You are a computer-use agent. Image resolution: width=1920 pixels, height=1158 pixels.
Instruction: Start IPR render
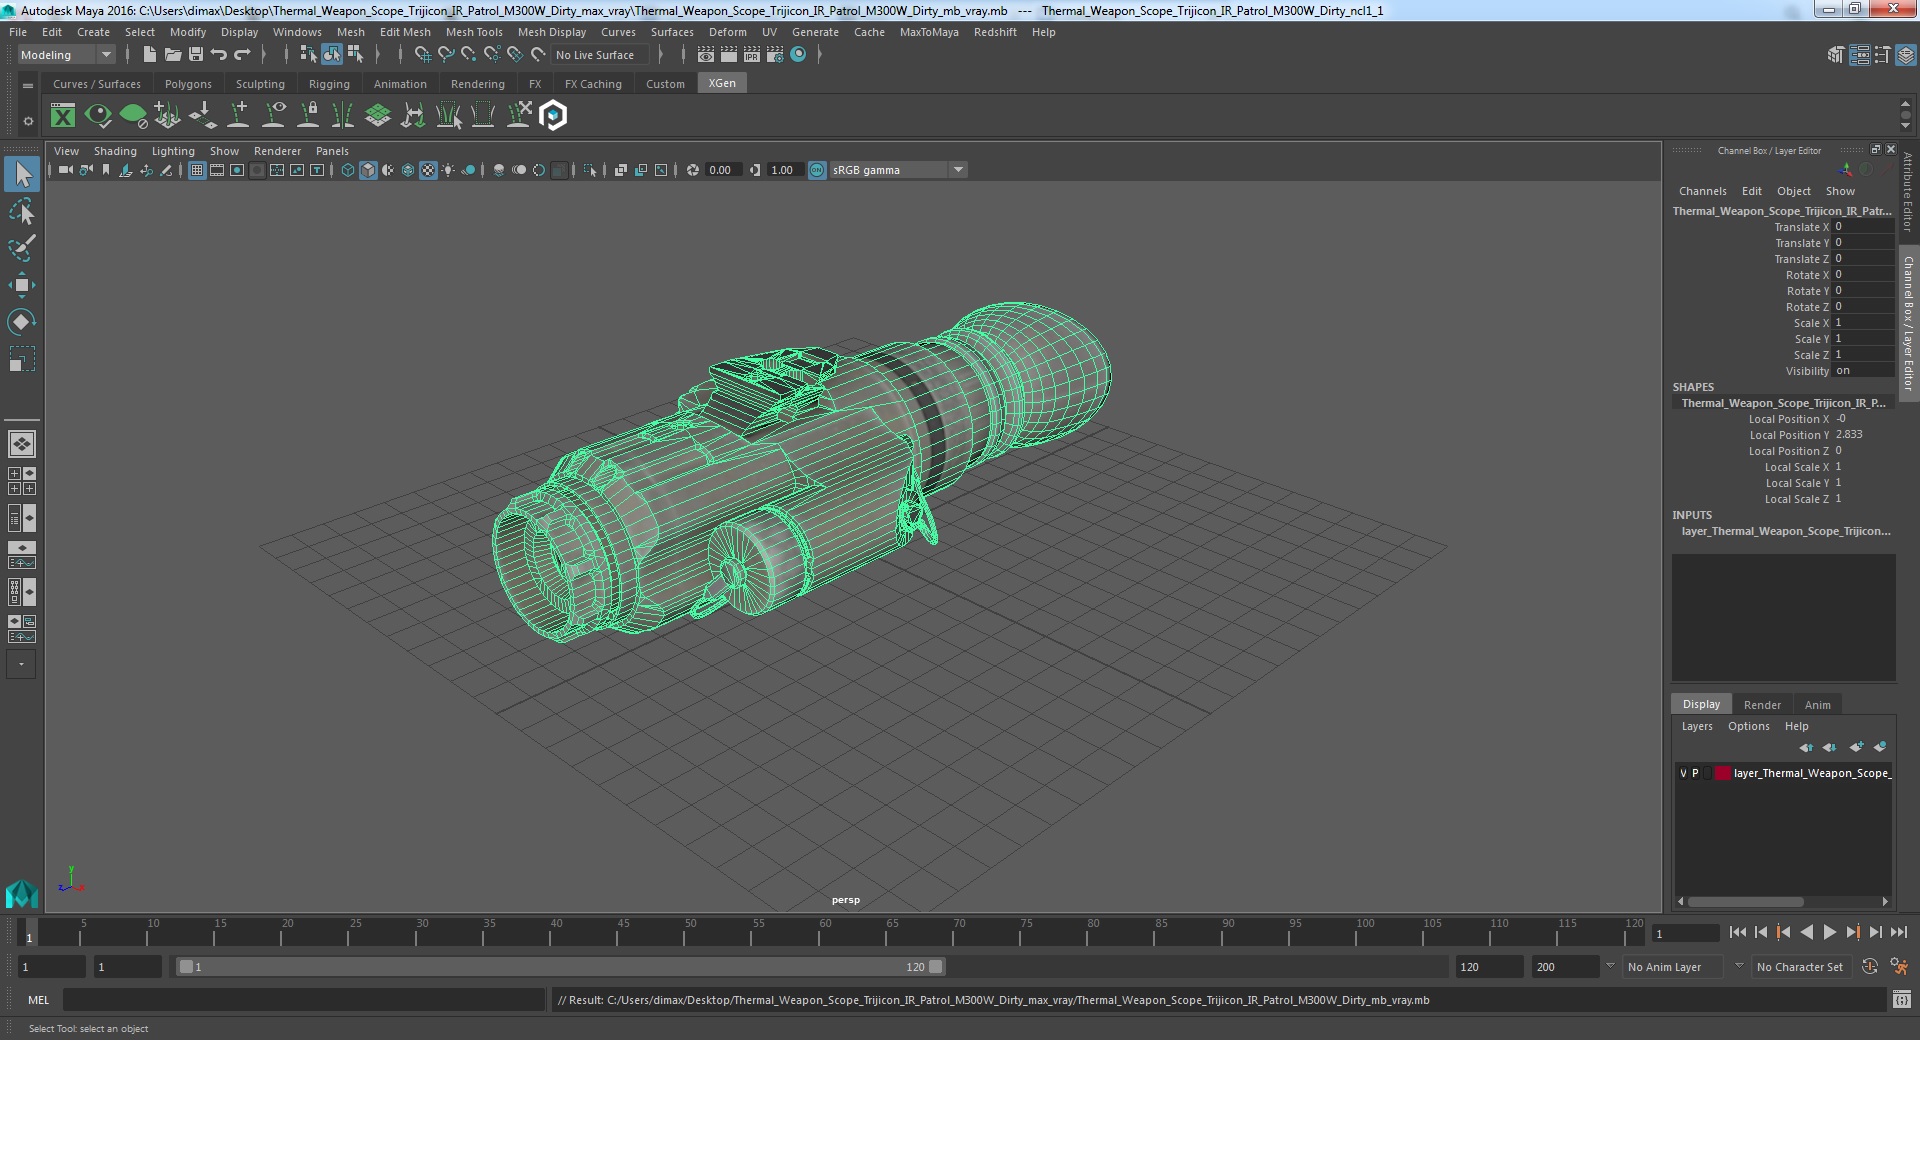click(x=752, y=55)
